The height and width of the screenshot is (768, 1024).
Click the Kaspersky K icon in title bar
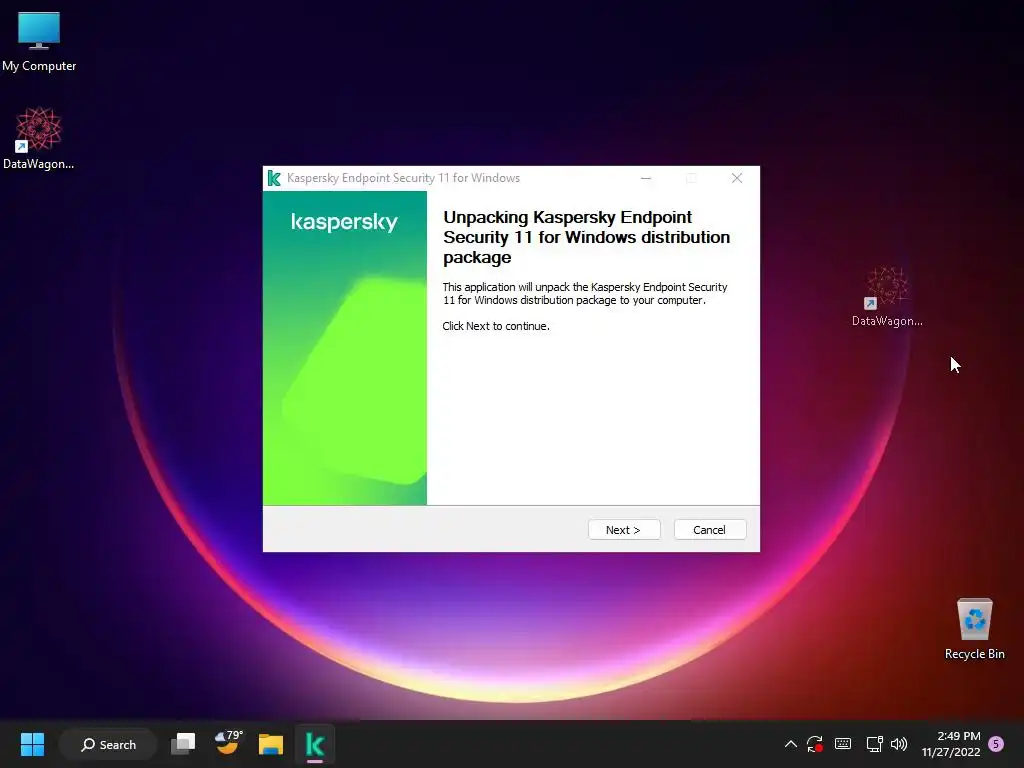(x=274, y=178)
